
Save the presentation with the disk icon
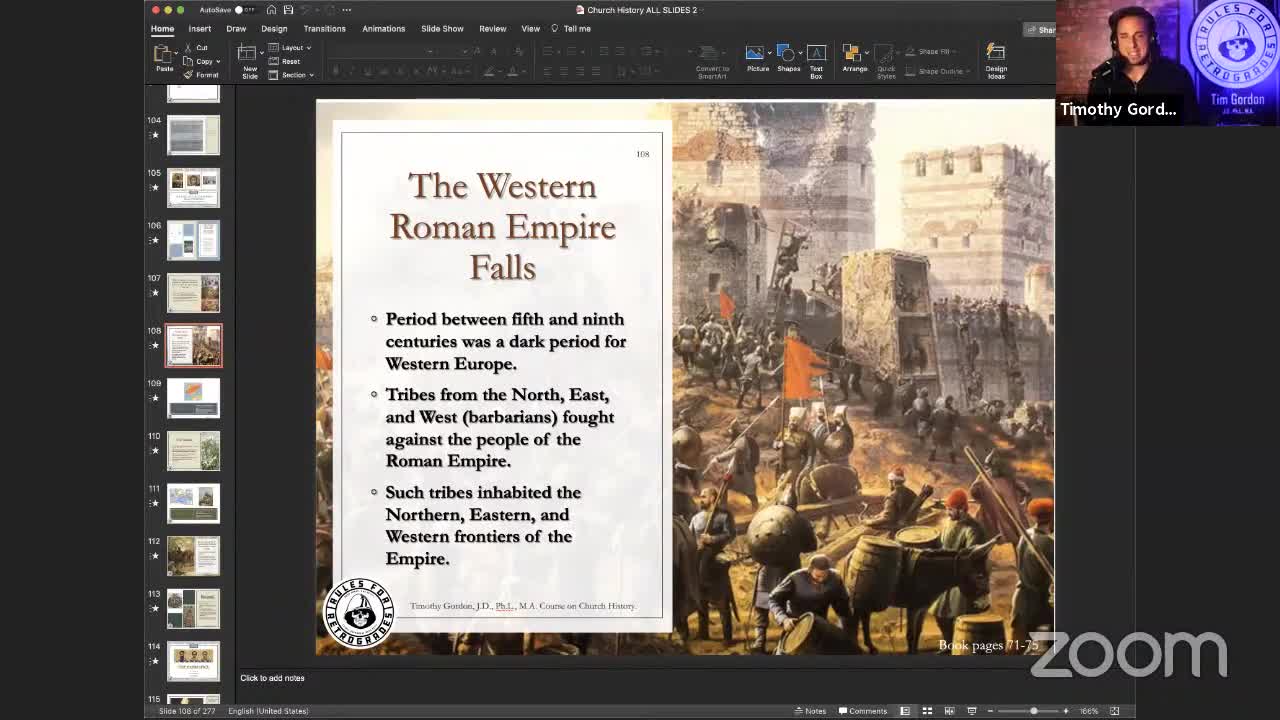coord(288,10)
